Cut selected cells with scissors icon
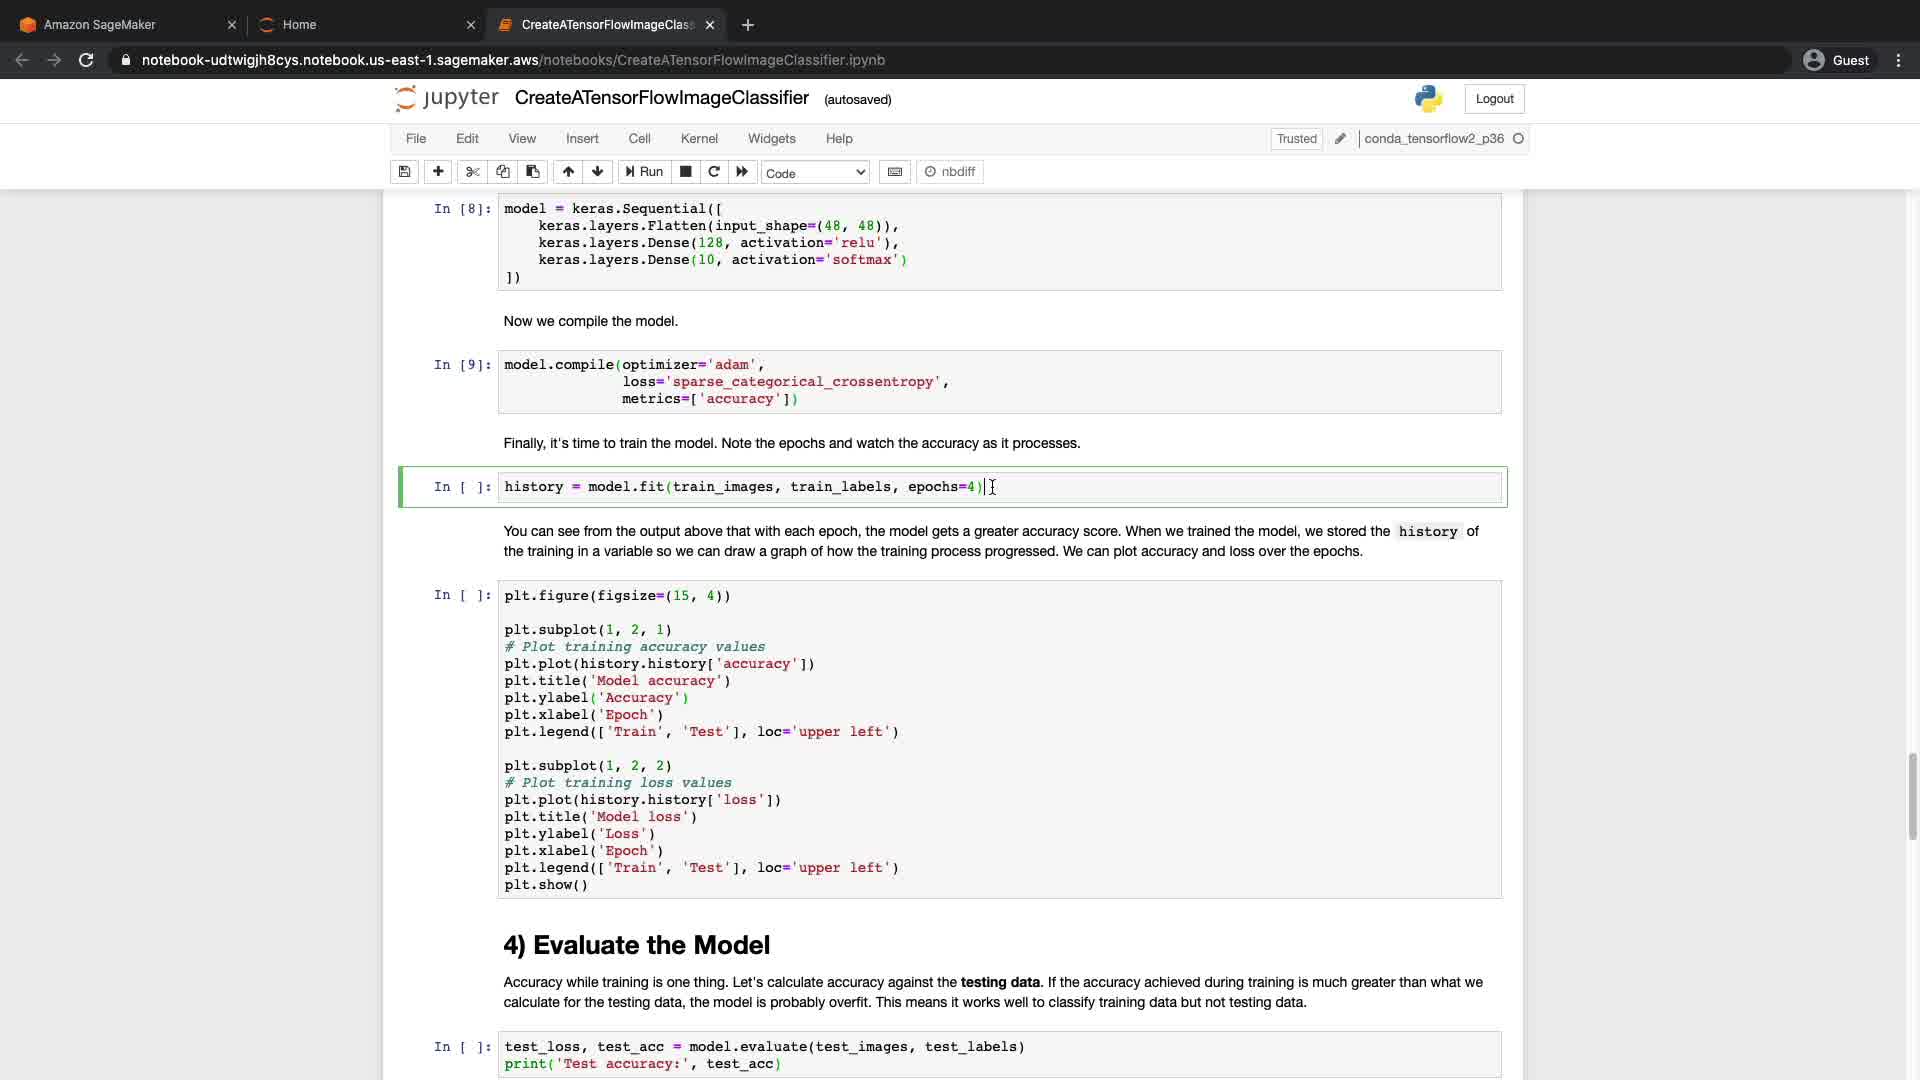The image size is (1920, 1080). 473,172
